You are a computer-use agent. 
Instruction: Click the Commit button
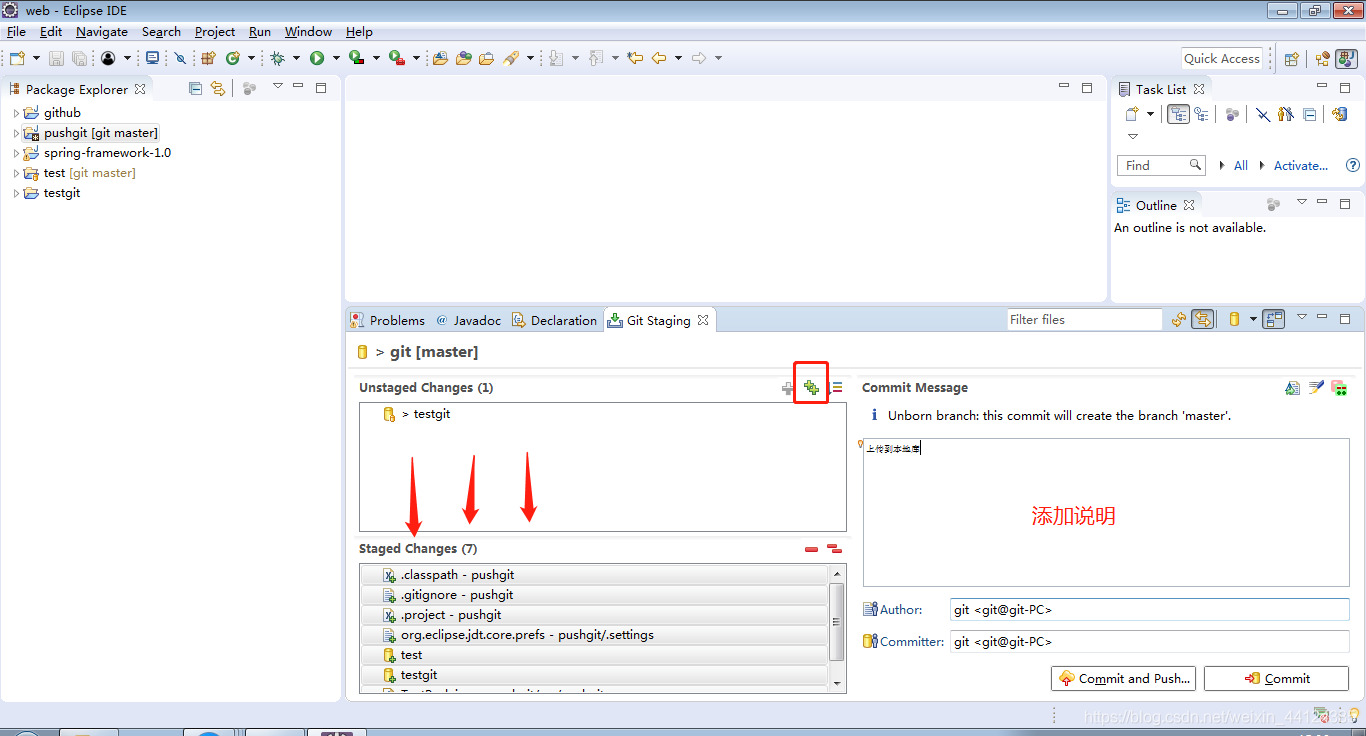[1277, 678]
